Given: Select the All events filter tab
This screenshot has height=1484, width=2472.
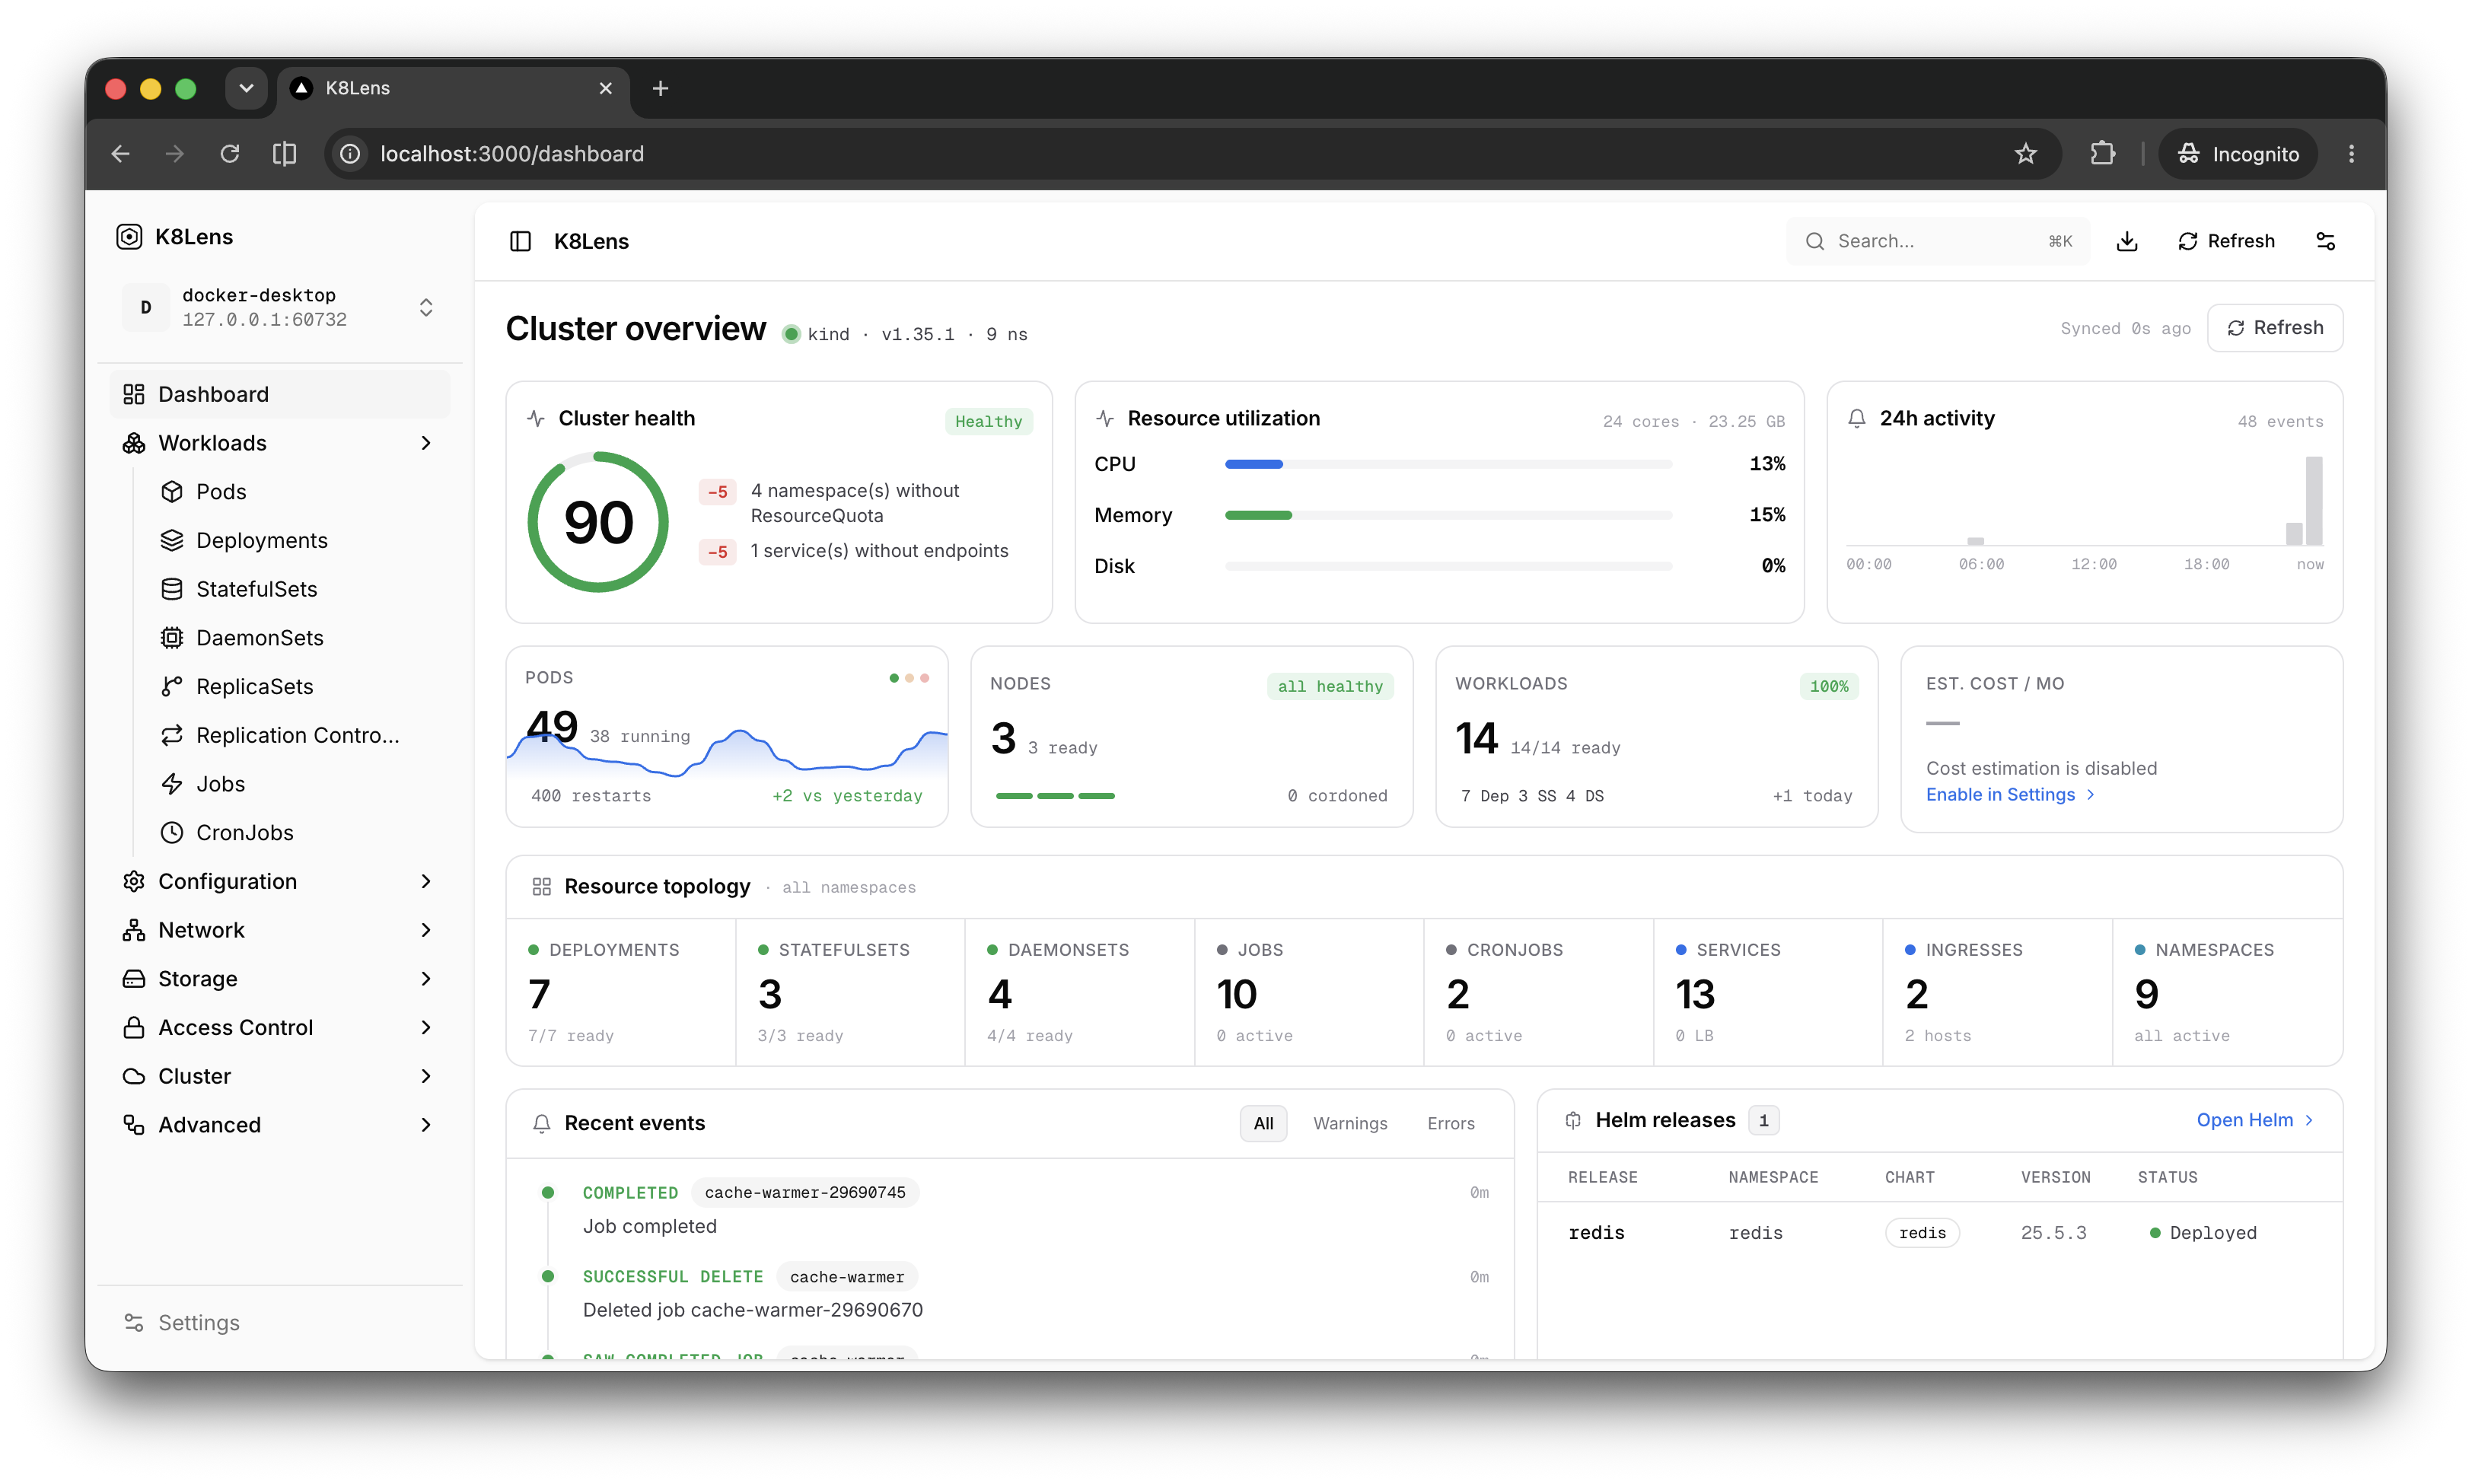Looking at the screenshot, I should (x=1263, y=1123).
